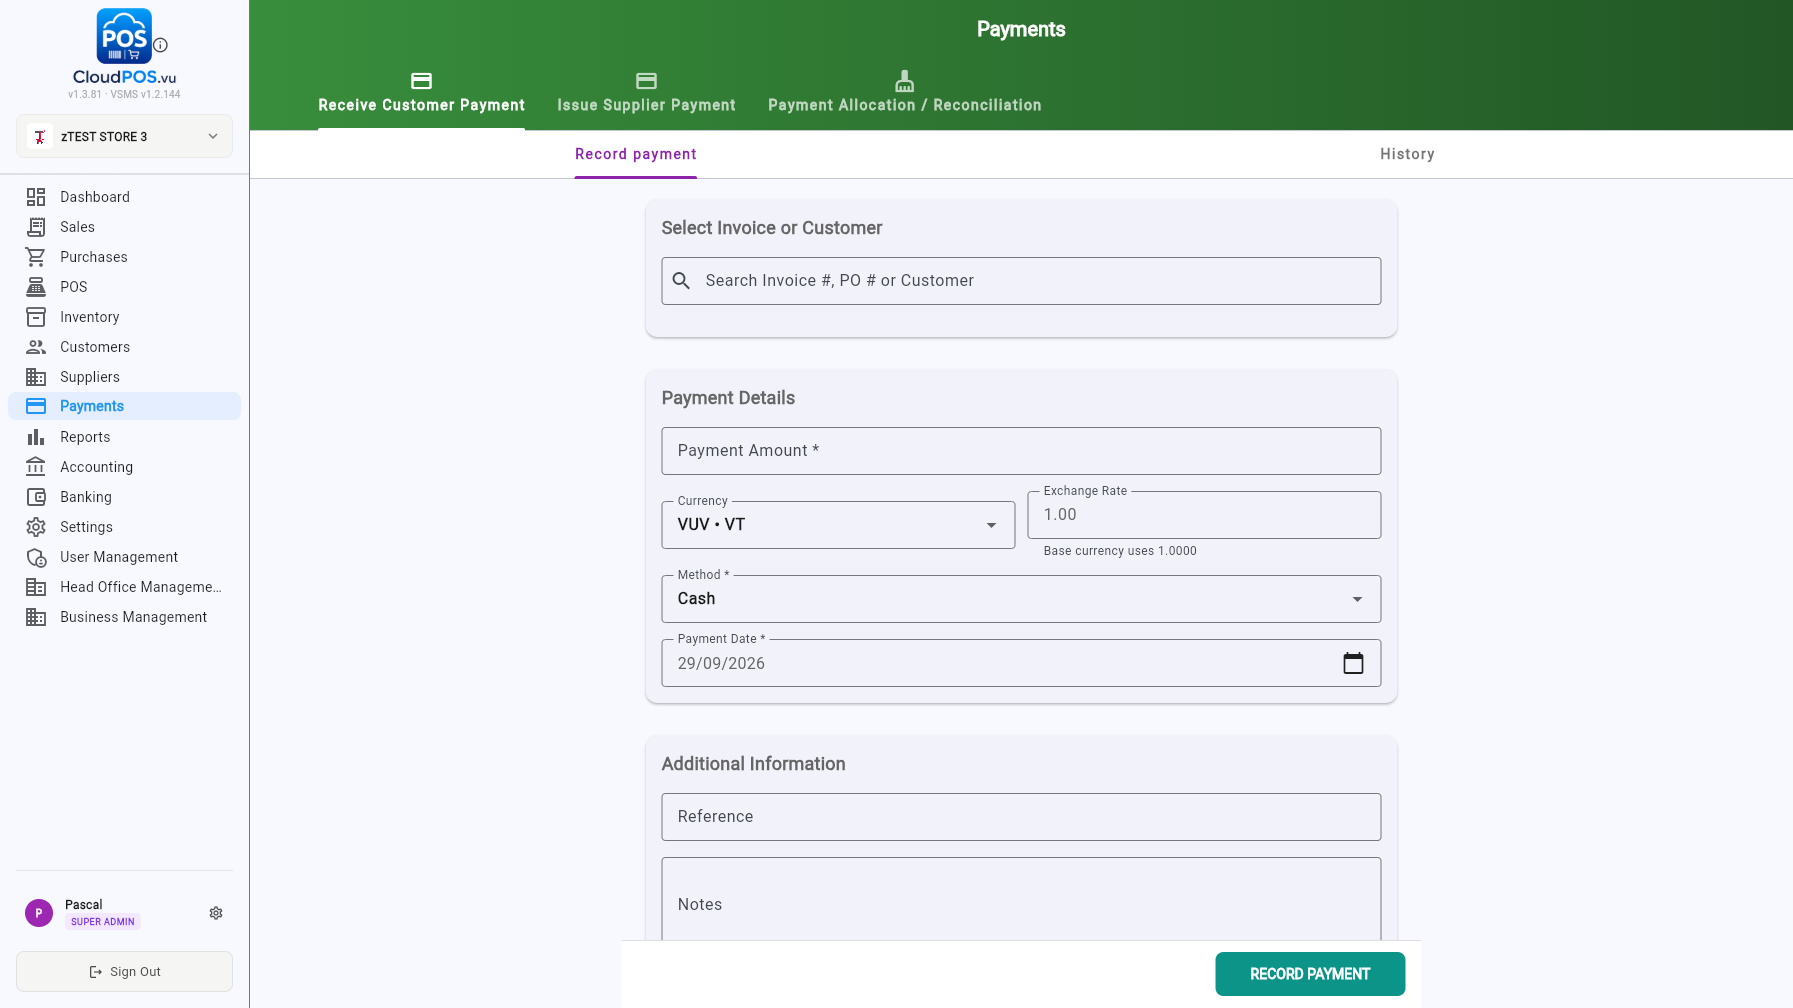Click the Business Management icon
Screen dimensions: 1793x1008
36,617
